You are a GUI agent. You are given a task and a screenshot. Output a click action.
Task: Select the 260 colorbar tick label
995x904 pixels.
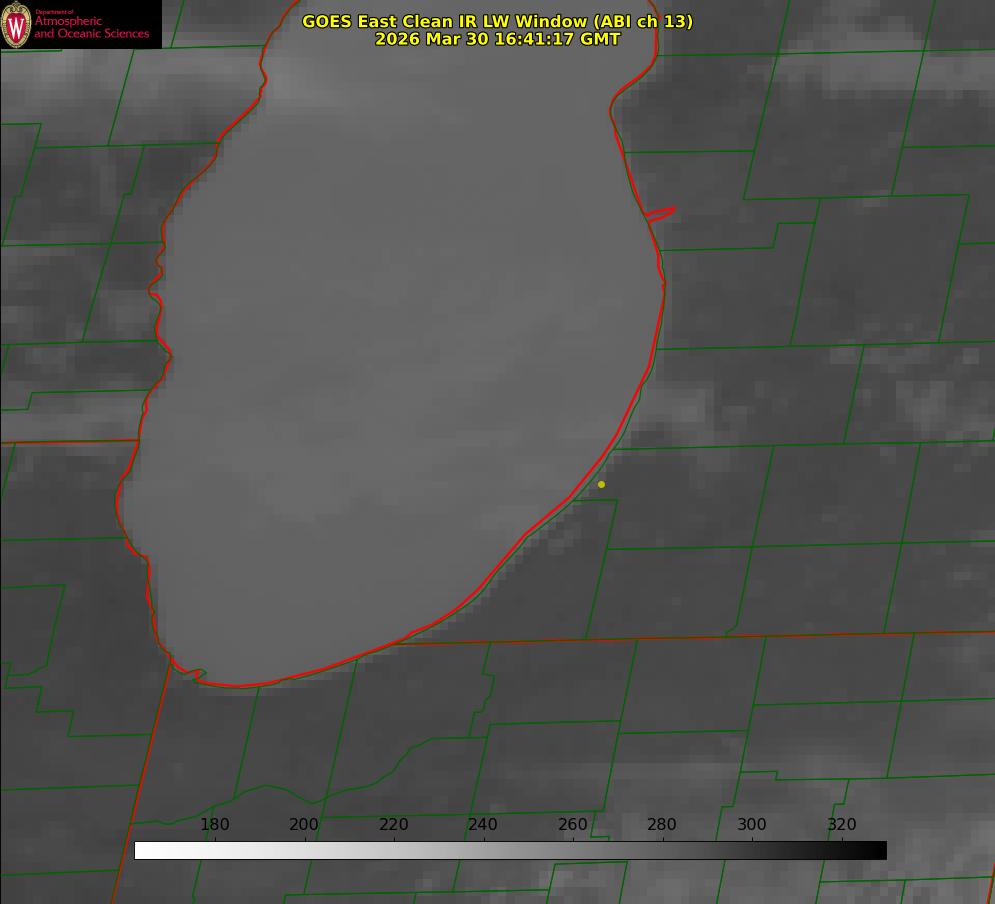tap(572, 824)
